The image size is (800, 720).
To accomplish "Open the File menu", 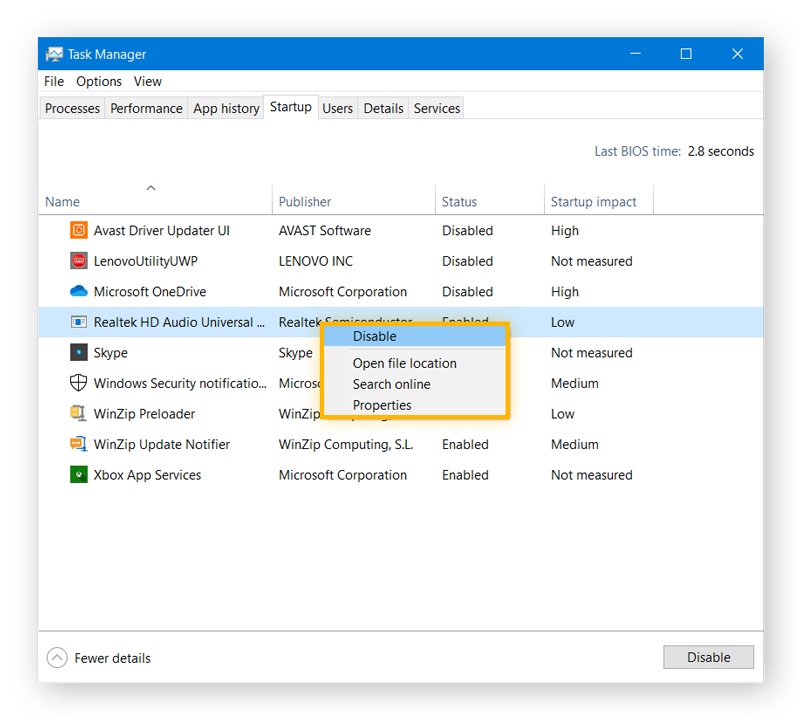I will (x=54, y=82).
